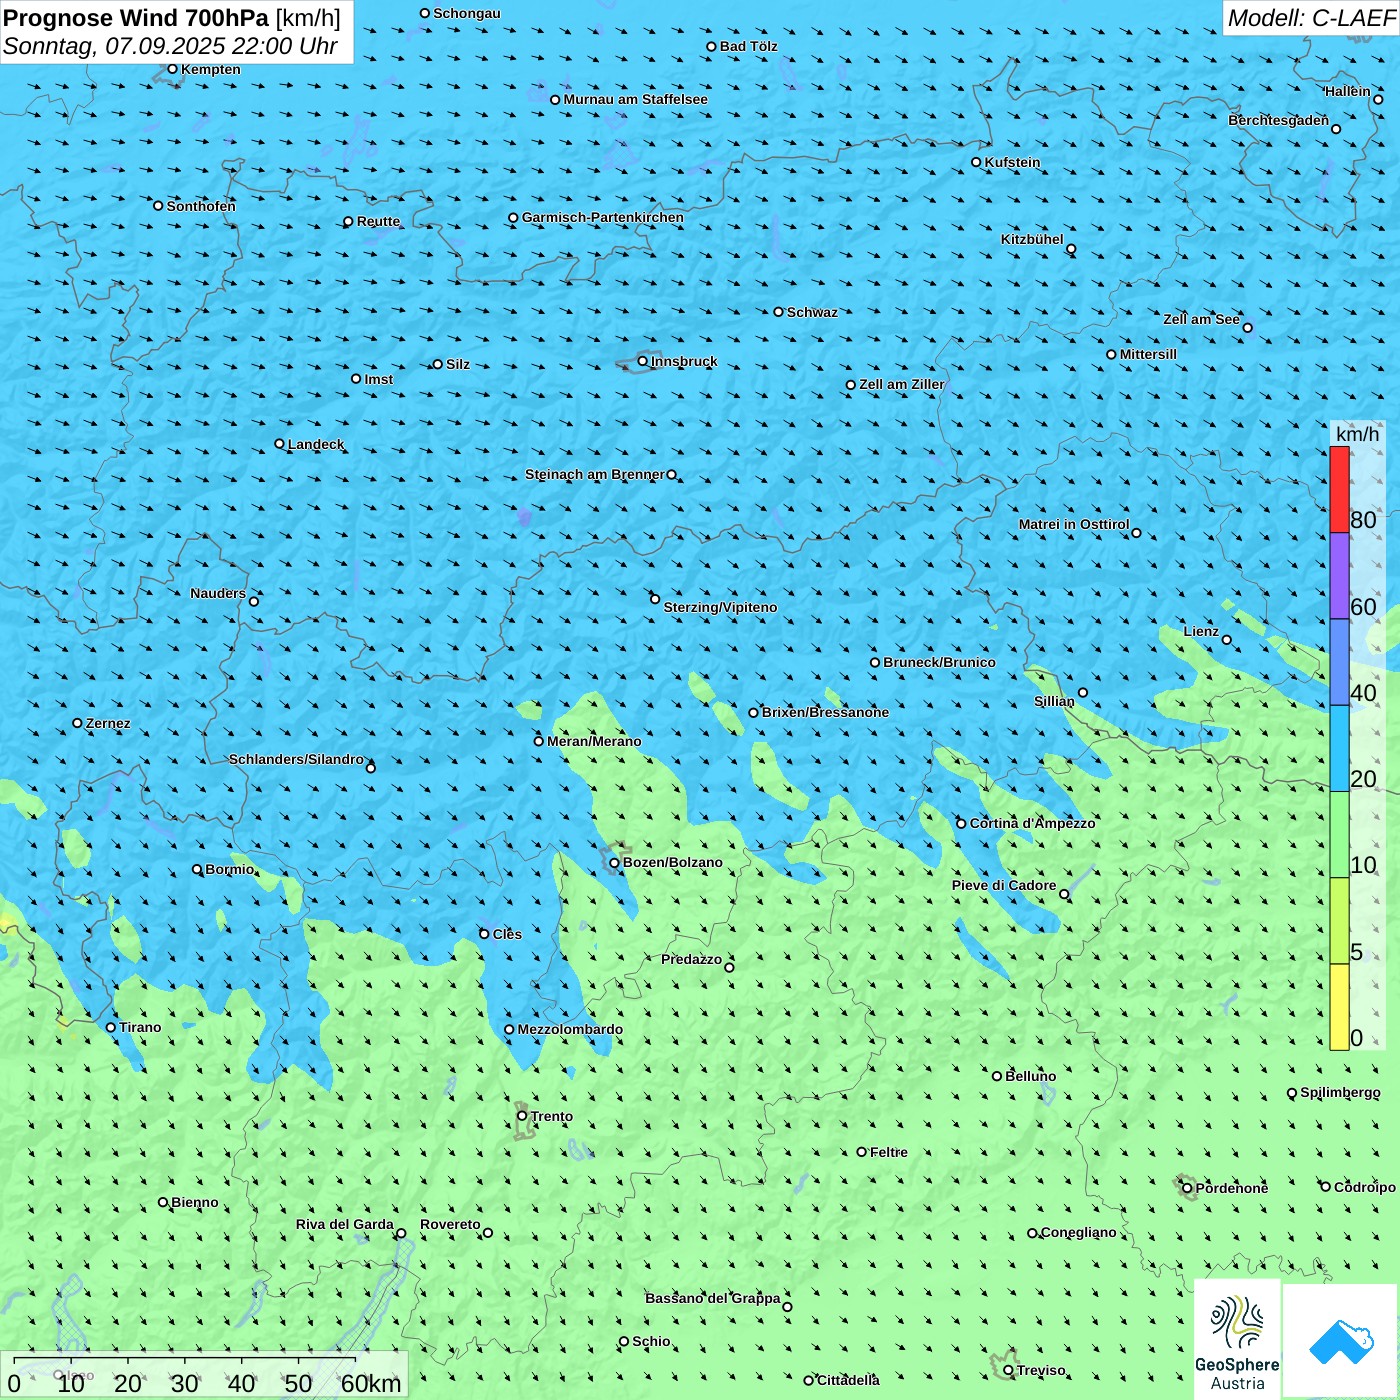Viewport: 1400px width, 1400px height.
Task: Click the 'Matrei in Osttirol' label
Action: (x=1074, y=524)
